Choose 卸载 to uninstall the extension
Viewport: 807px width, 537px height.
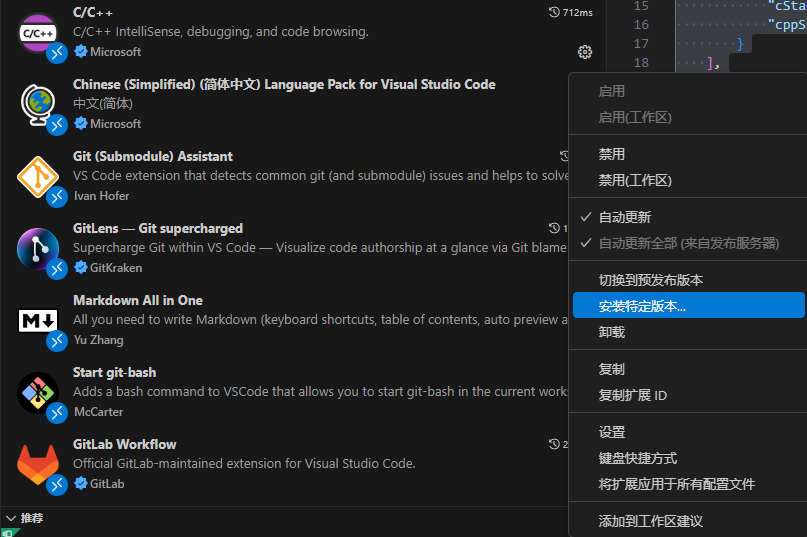click(688, 332)
